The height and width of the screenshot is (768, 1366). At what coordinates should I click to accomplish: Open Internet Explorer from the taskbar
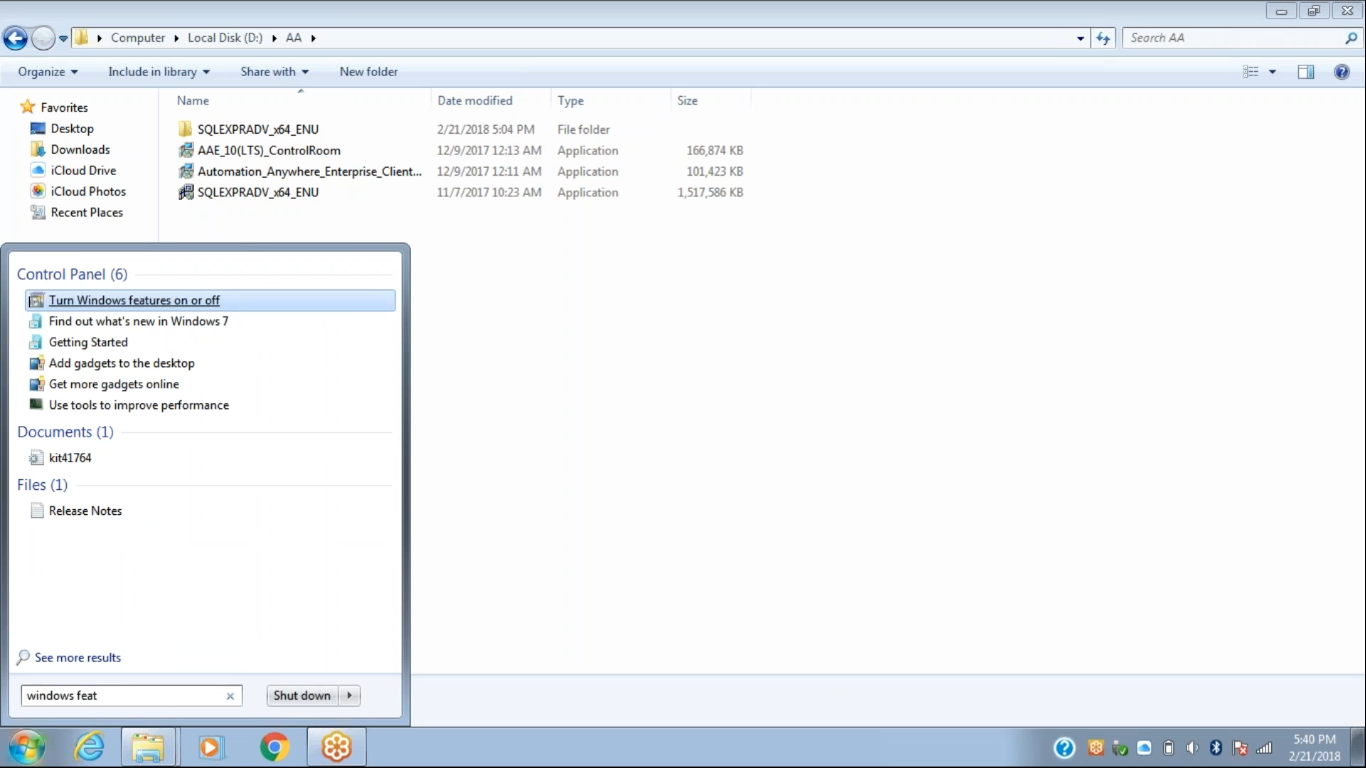pos(90,747)
